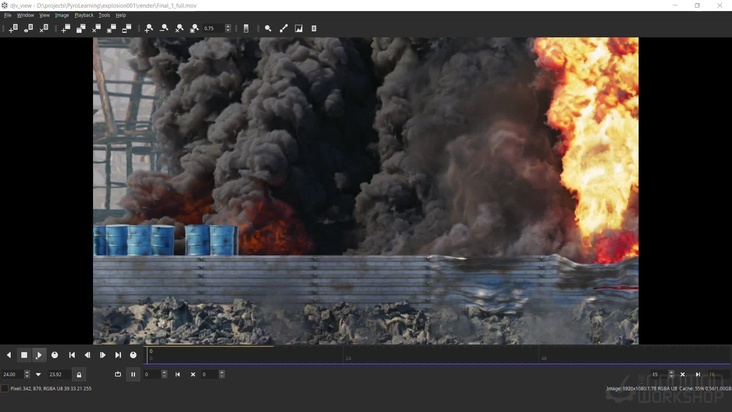Click the 'Pixel: 342, 879' status readout

click(x=51, y=388)
